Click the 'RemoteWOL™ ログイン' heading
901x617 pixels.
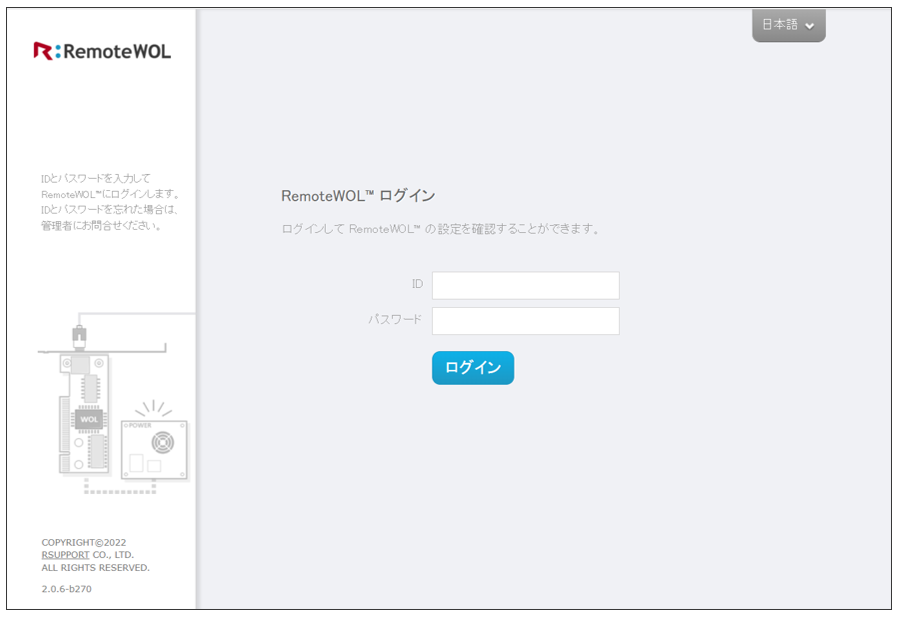click(x=358, y=196)
